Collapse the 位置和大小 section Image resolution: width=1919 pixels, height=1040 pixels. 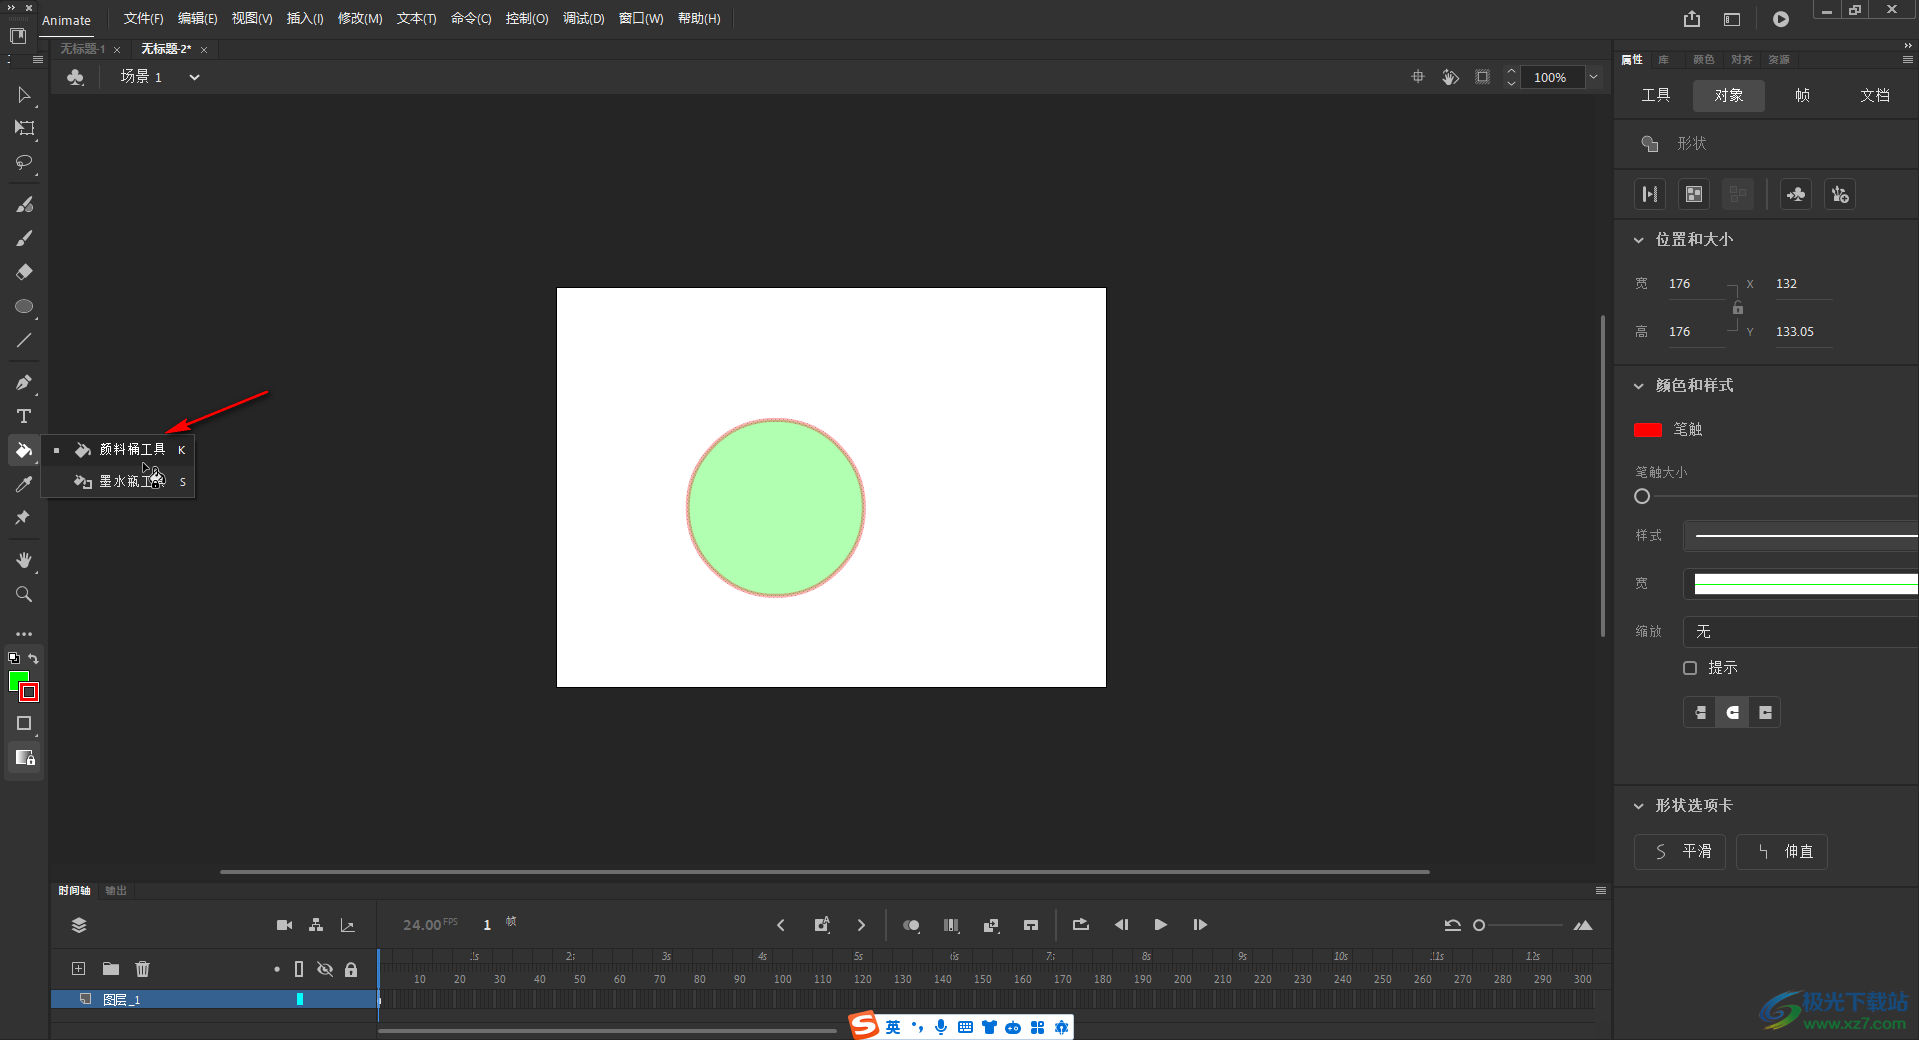1638,240
